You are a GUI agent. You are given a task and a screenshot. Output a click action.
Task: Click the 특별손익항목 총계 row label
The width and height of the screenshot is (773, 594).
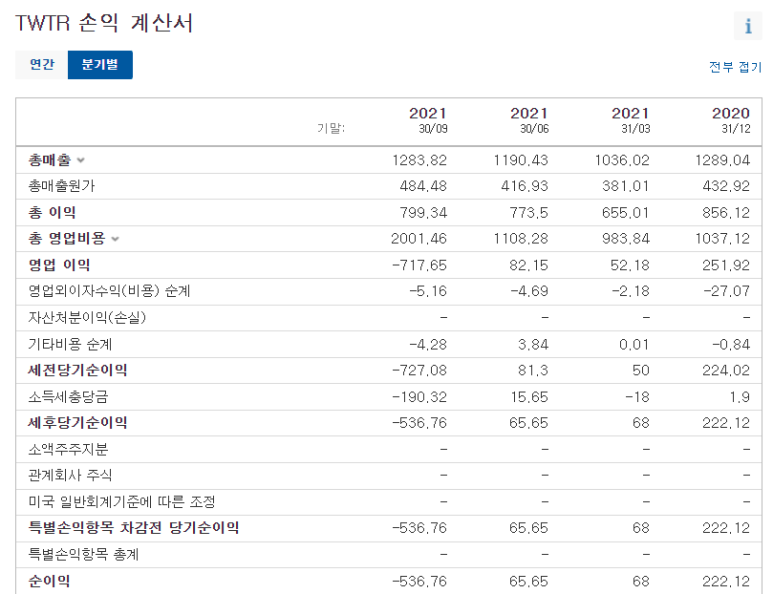[x=83, y=555]
